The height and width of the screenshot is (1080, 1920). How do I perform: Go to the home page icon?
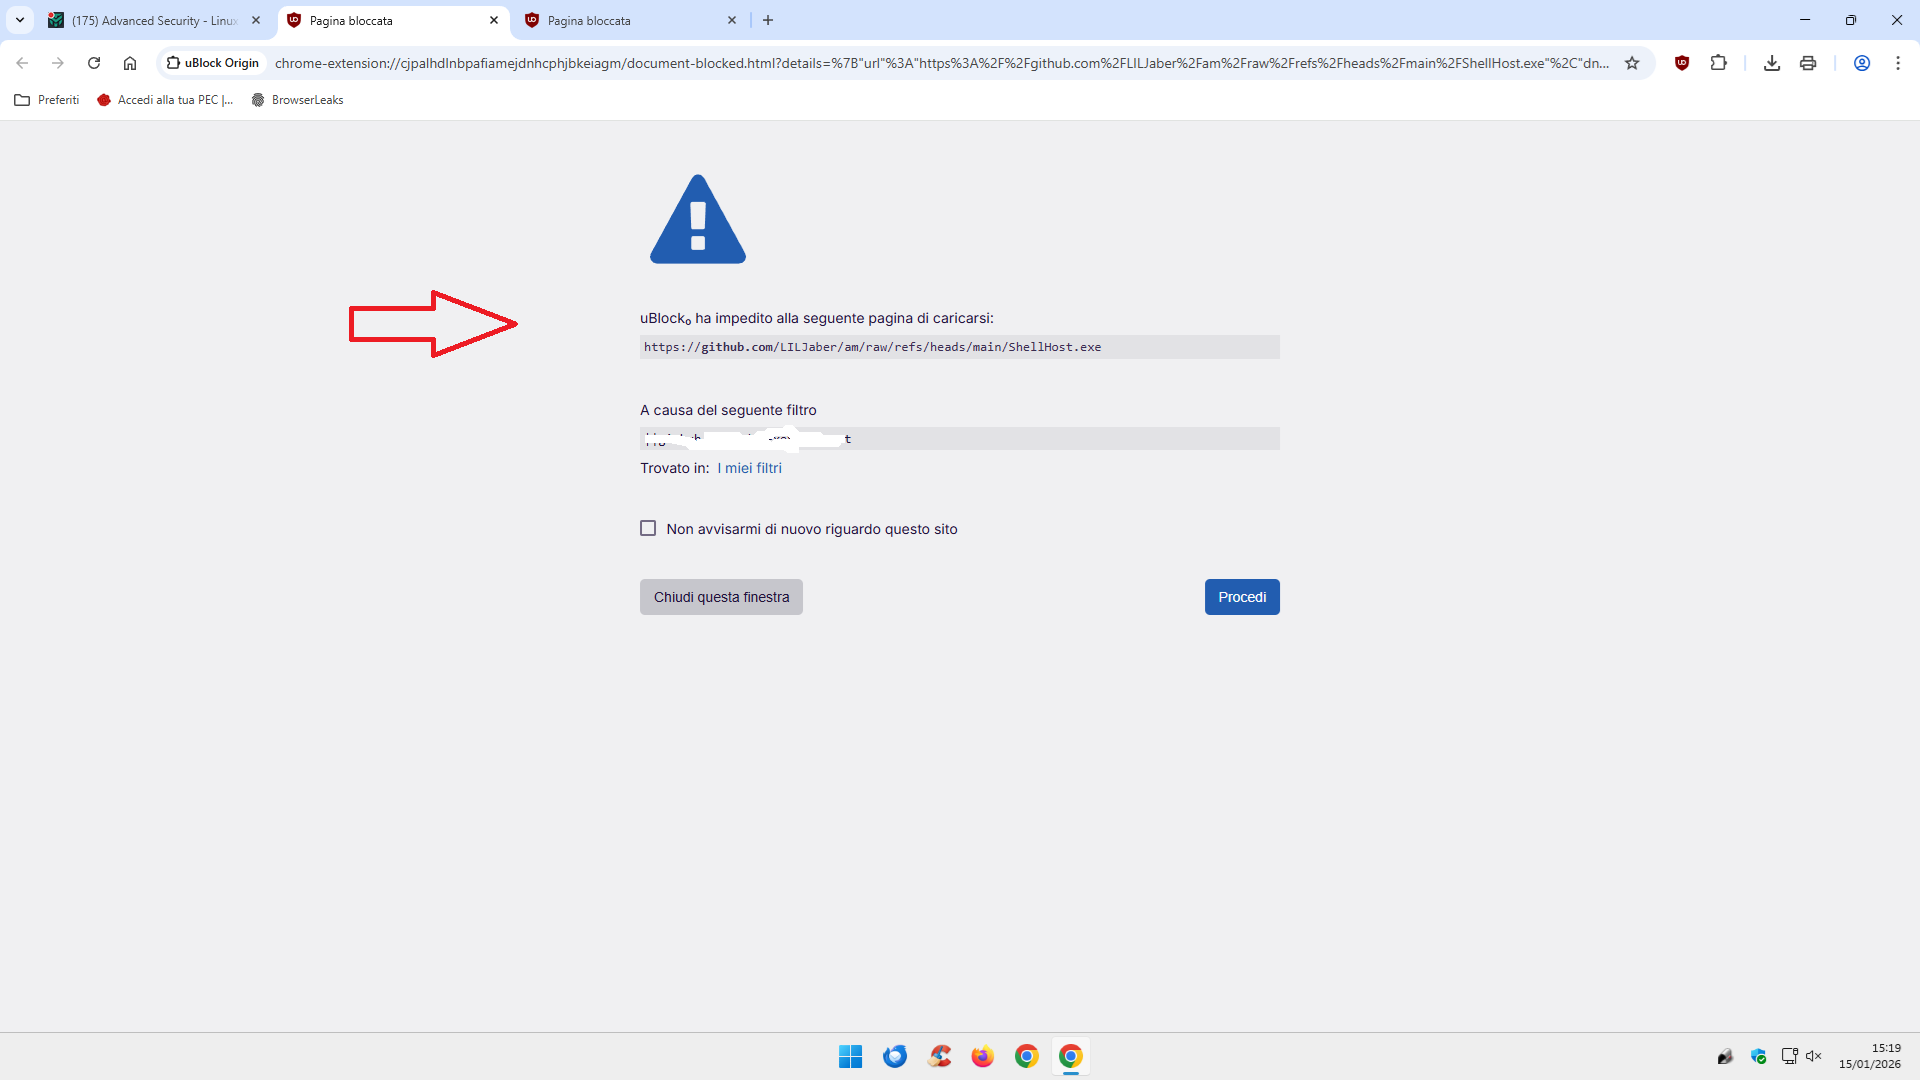(x=130, y=63)
